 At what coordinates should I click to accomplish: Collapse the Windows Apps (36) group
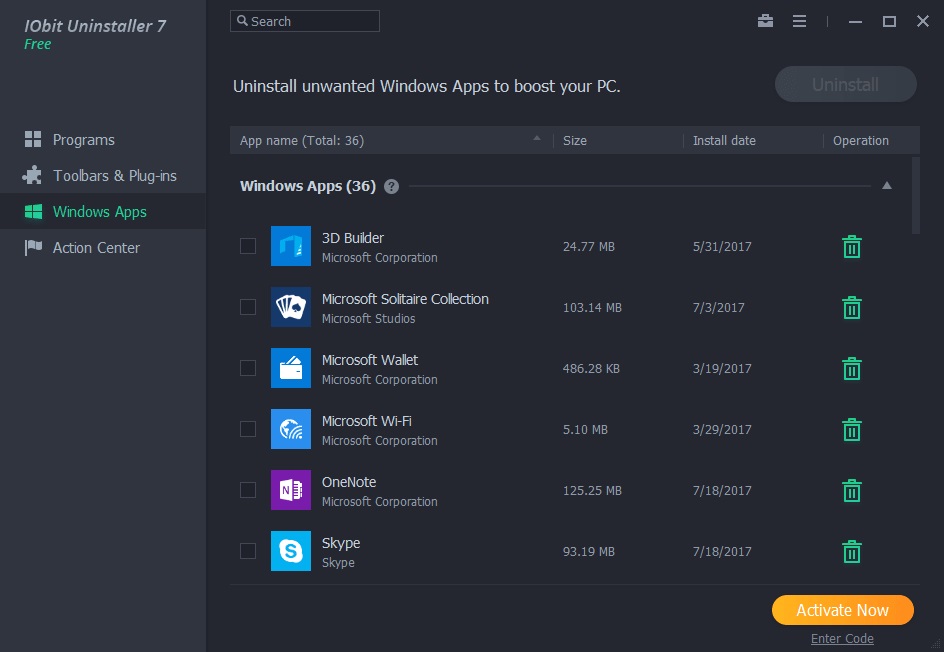tap(887, 185)
